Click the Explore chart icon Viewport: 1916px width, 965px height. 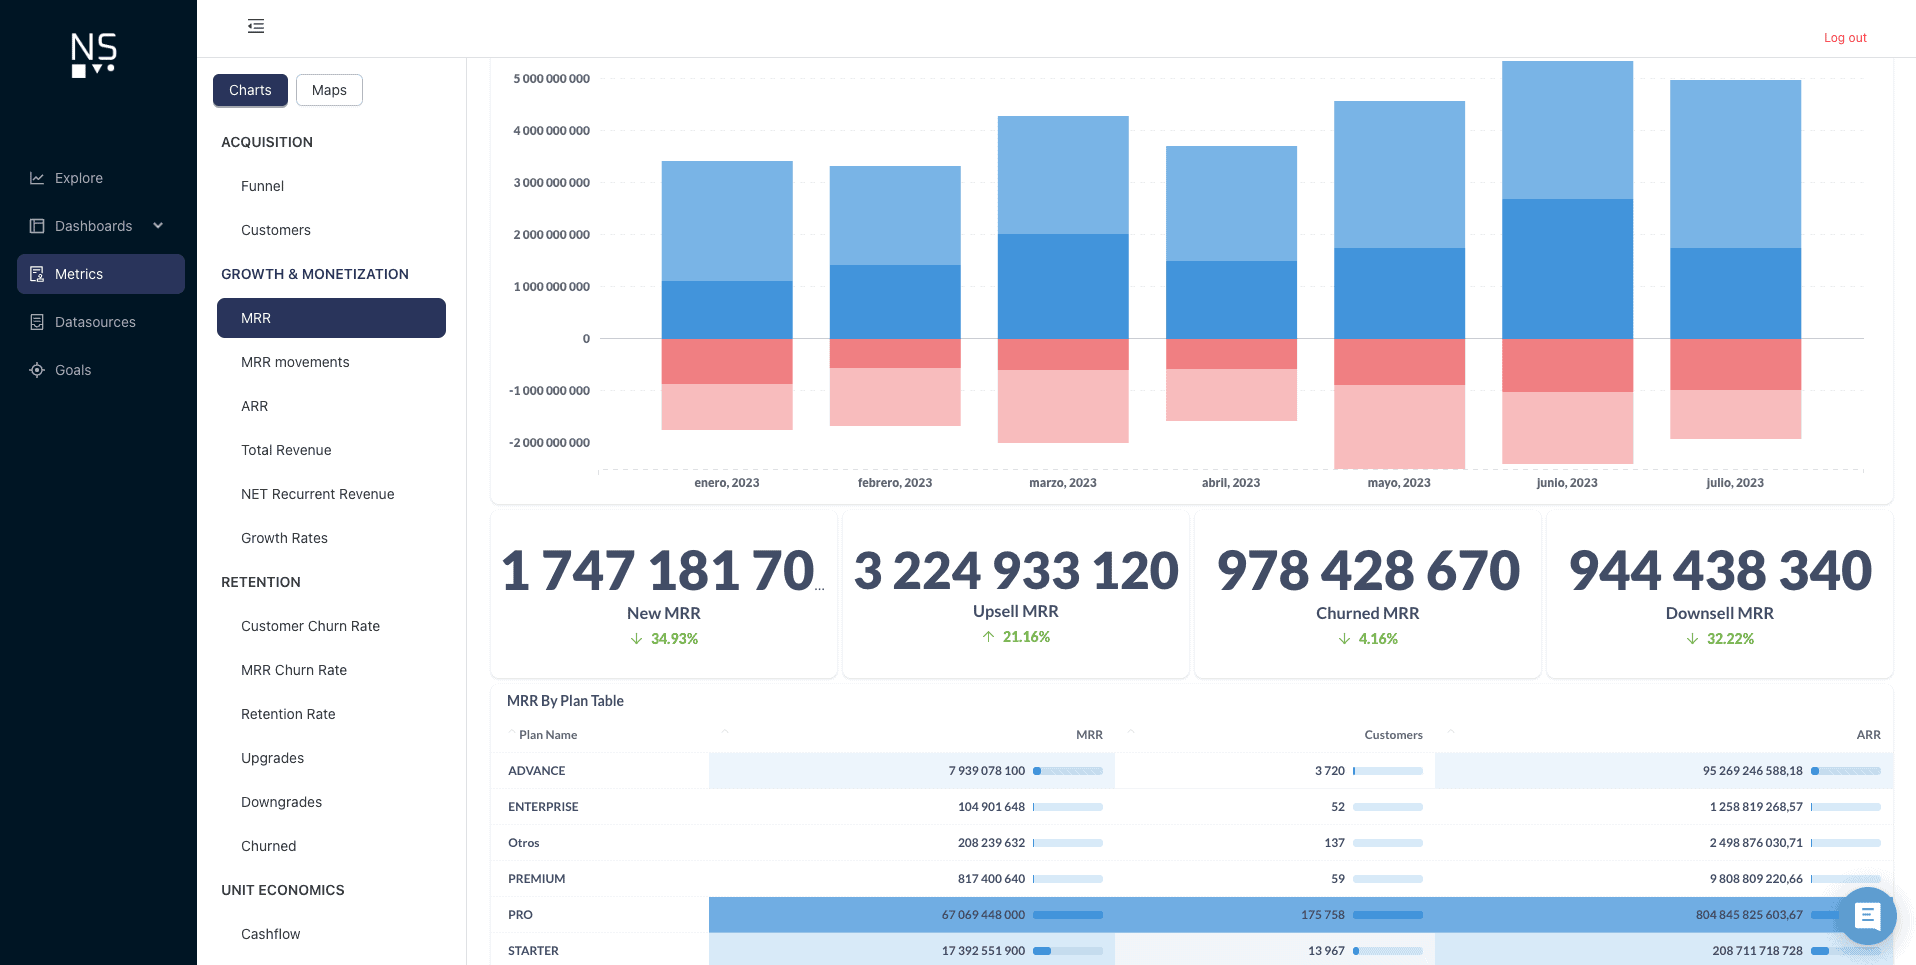click(37, 178)
